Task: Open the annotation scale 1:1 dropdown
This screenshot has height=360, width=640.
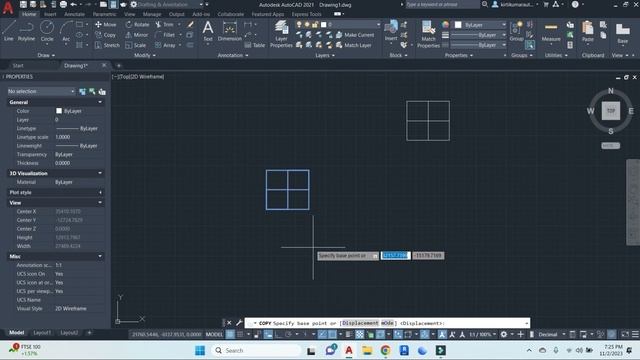Action: [482, 334]
